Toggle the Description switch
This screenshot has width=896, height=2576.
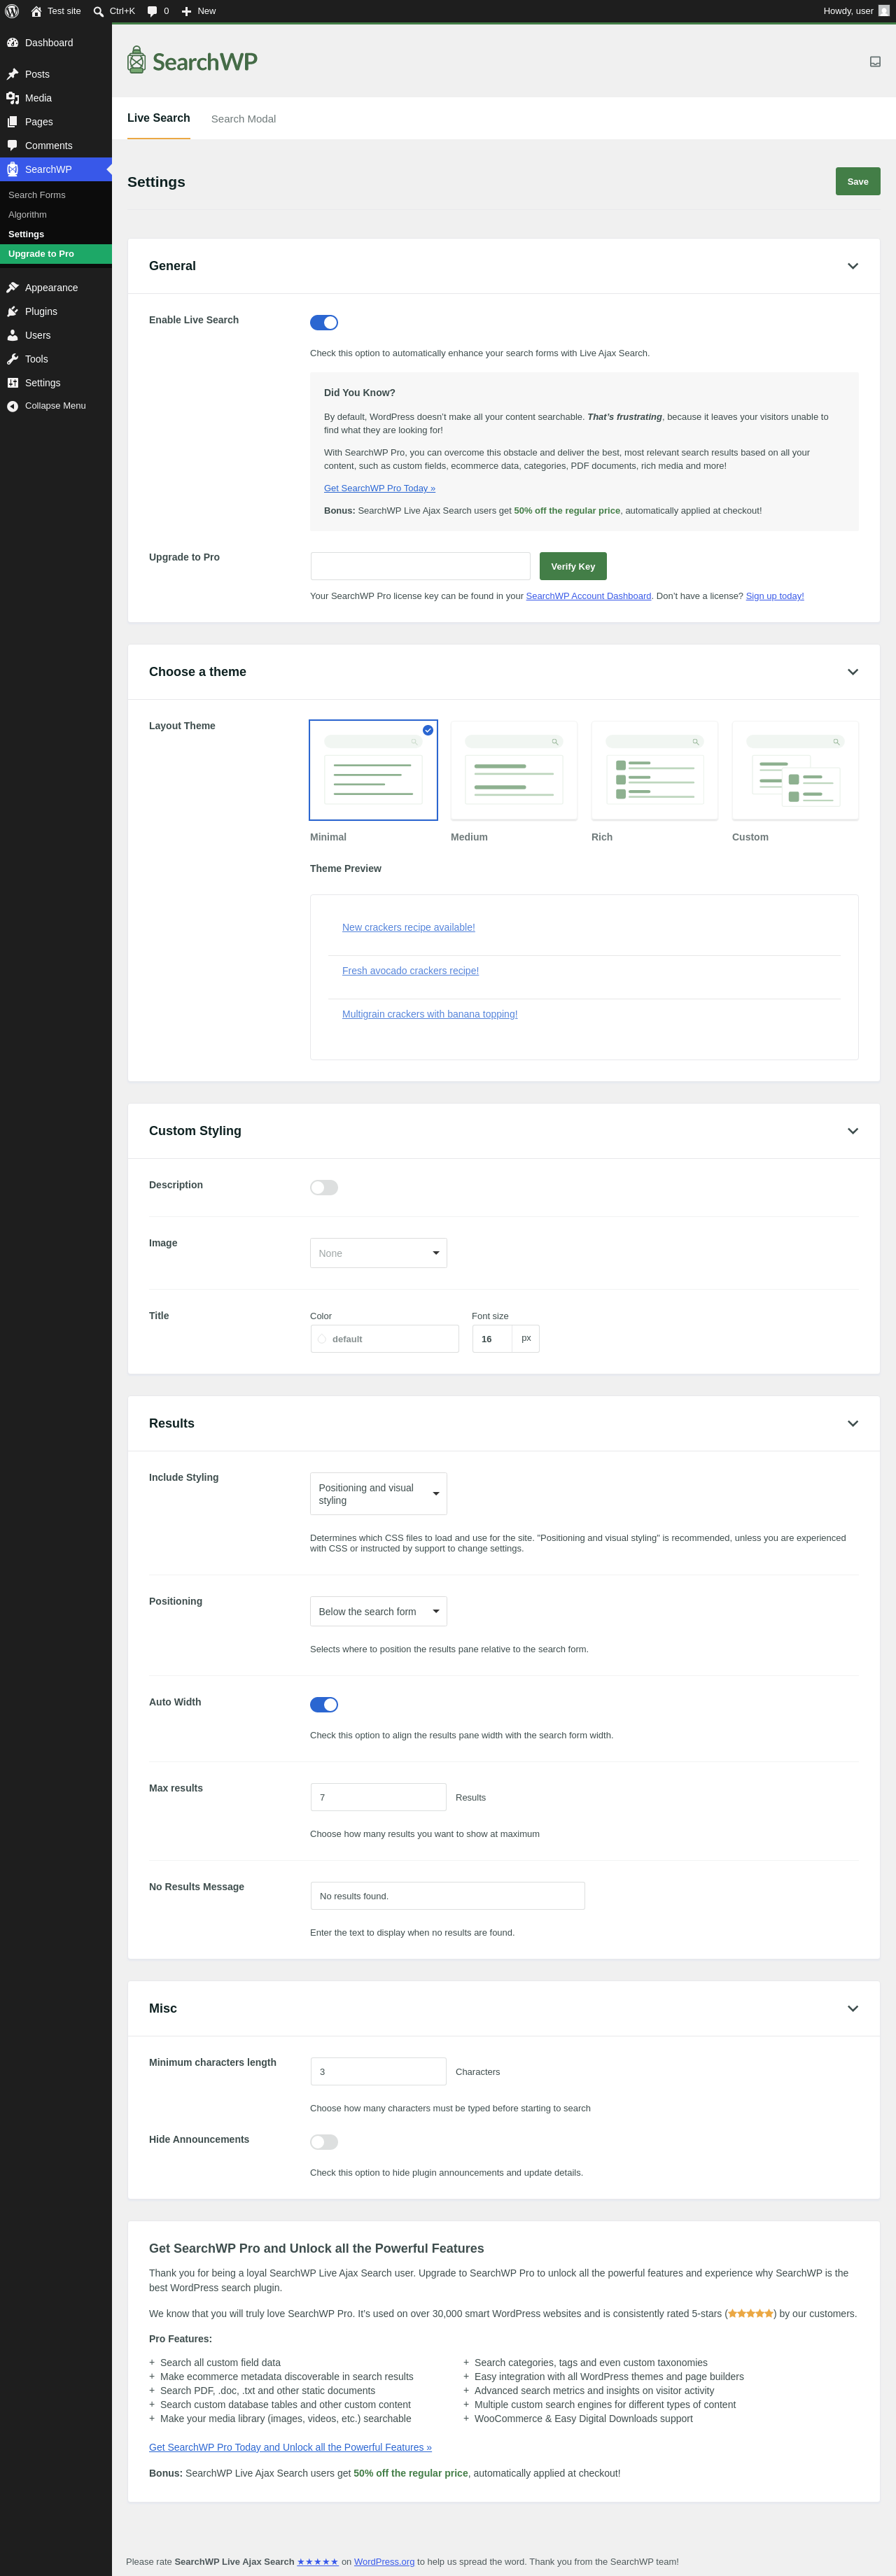[324, 1187]
